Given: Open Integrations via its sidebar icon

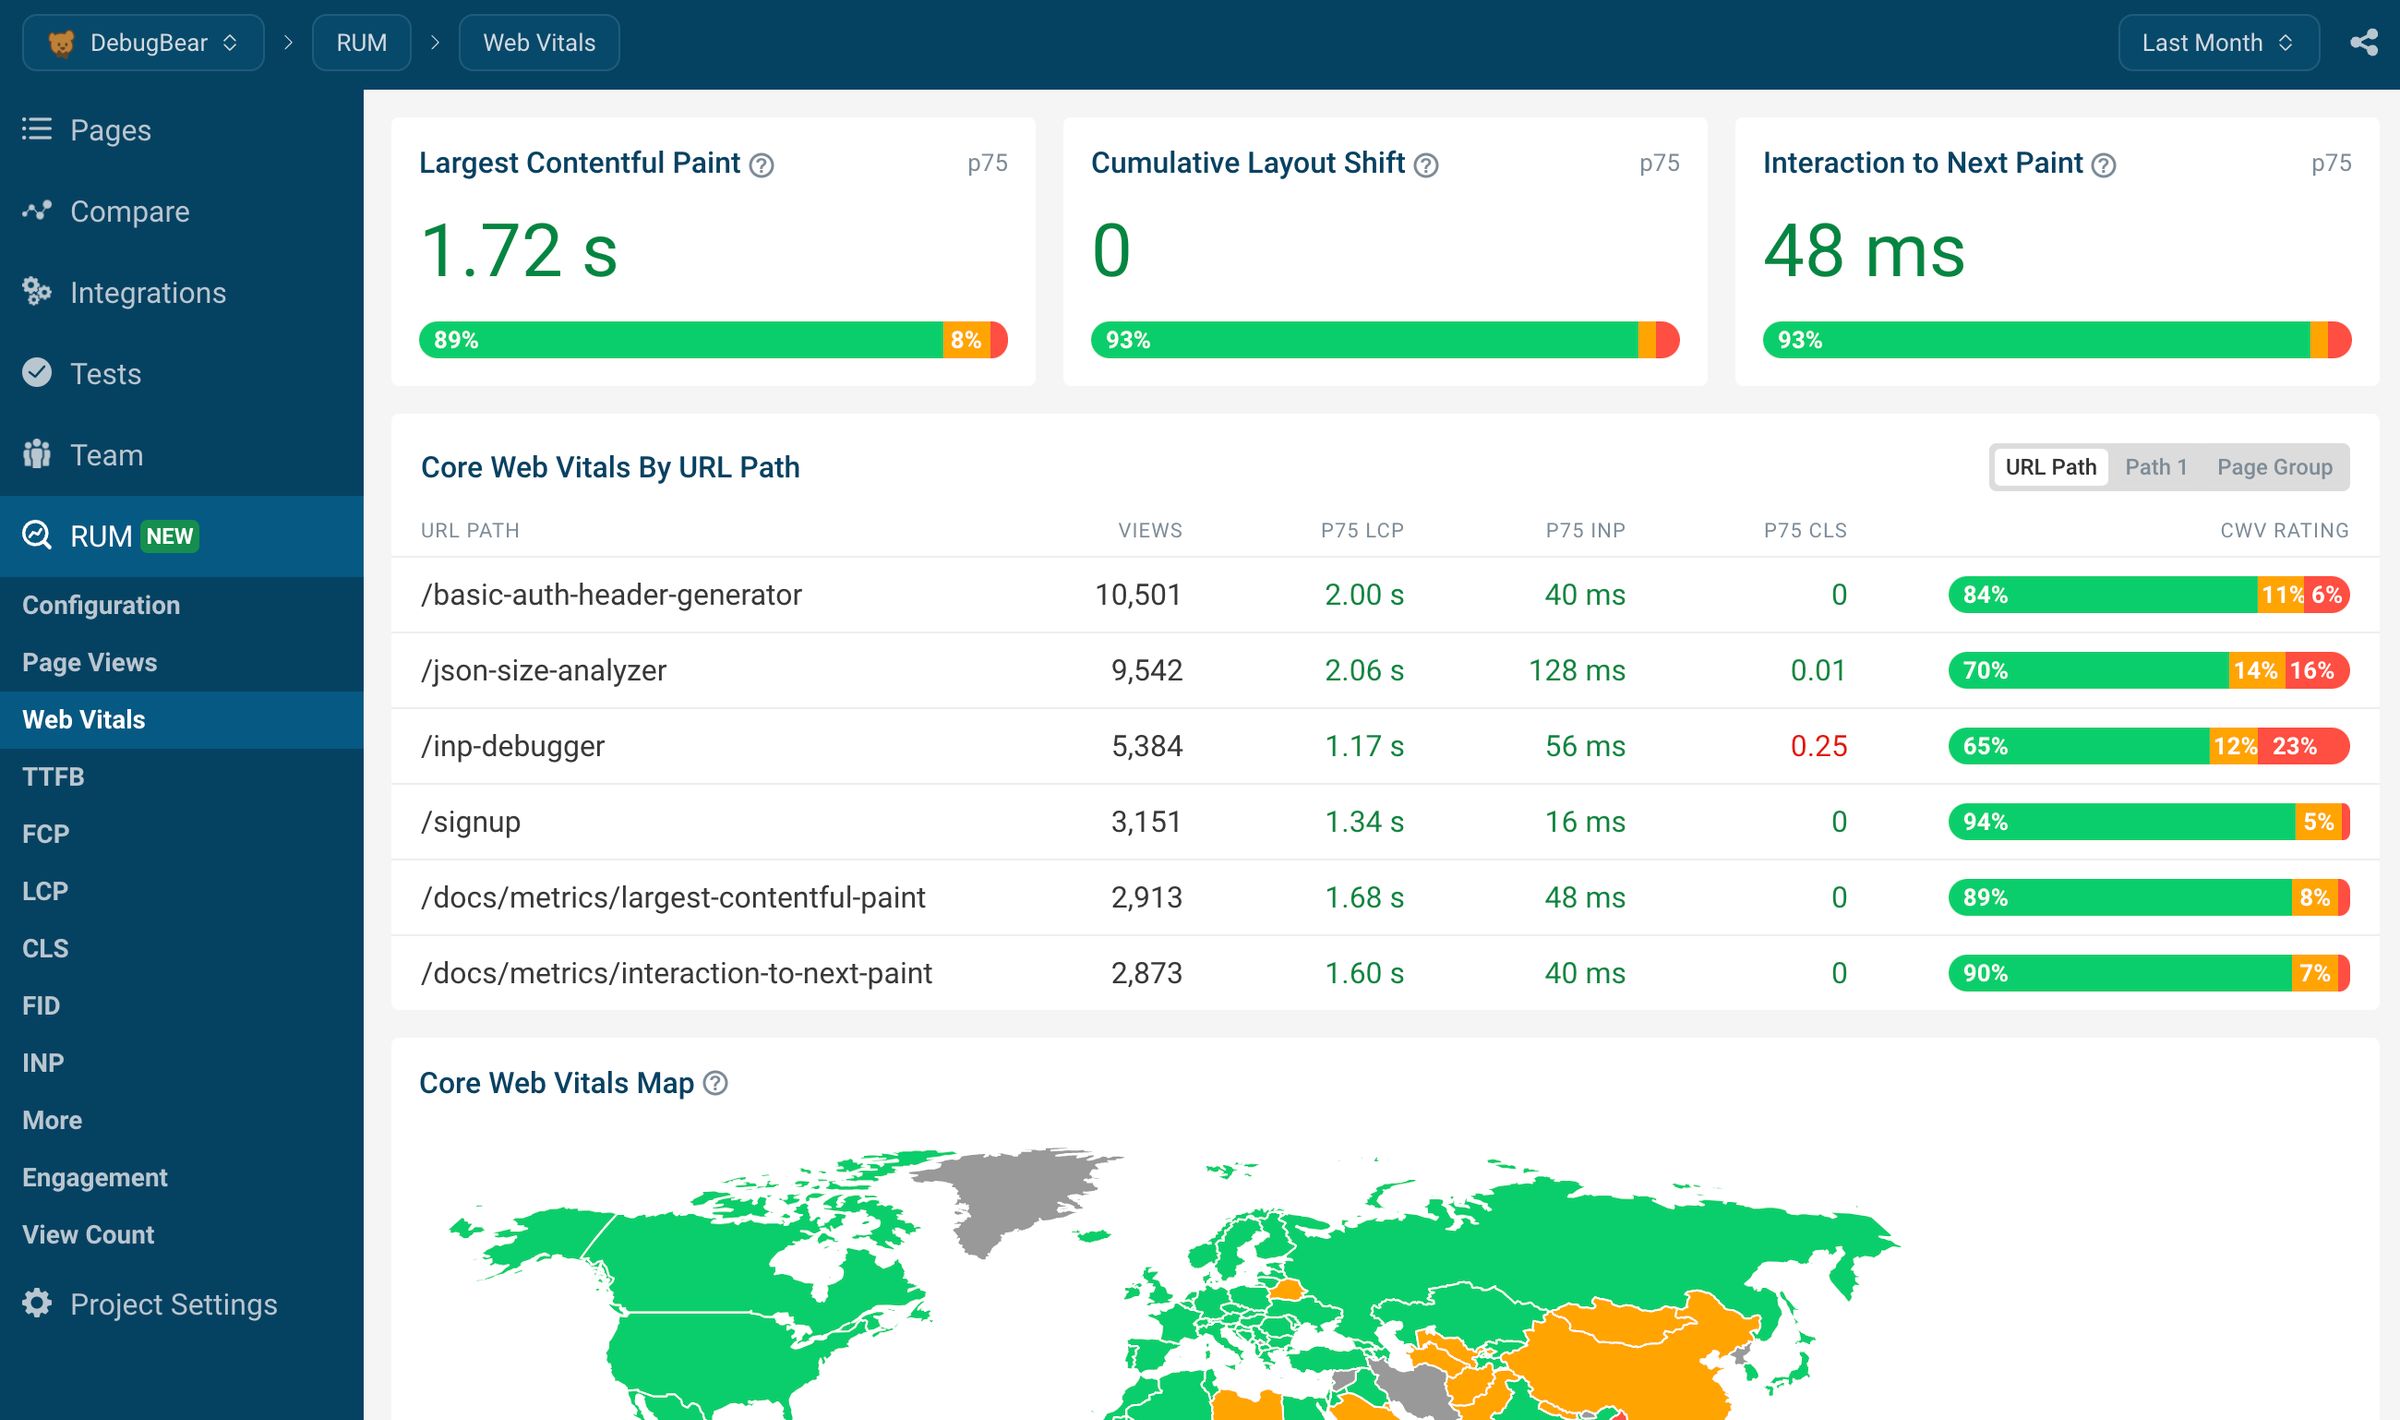Looking at the screenshot, I should pos(35,292).
